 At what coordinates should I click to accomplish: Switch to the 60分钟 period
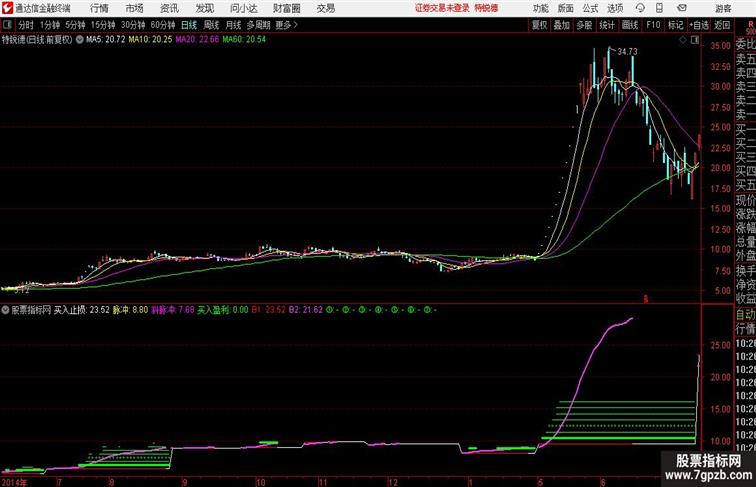(x=163, y=25)
